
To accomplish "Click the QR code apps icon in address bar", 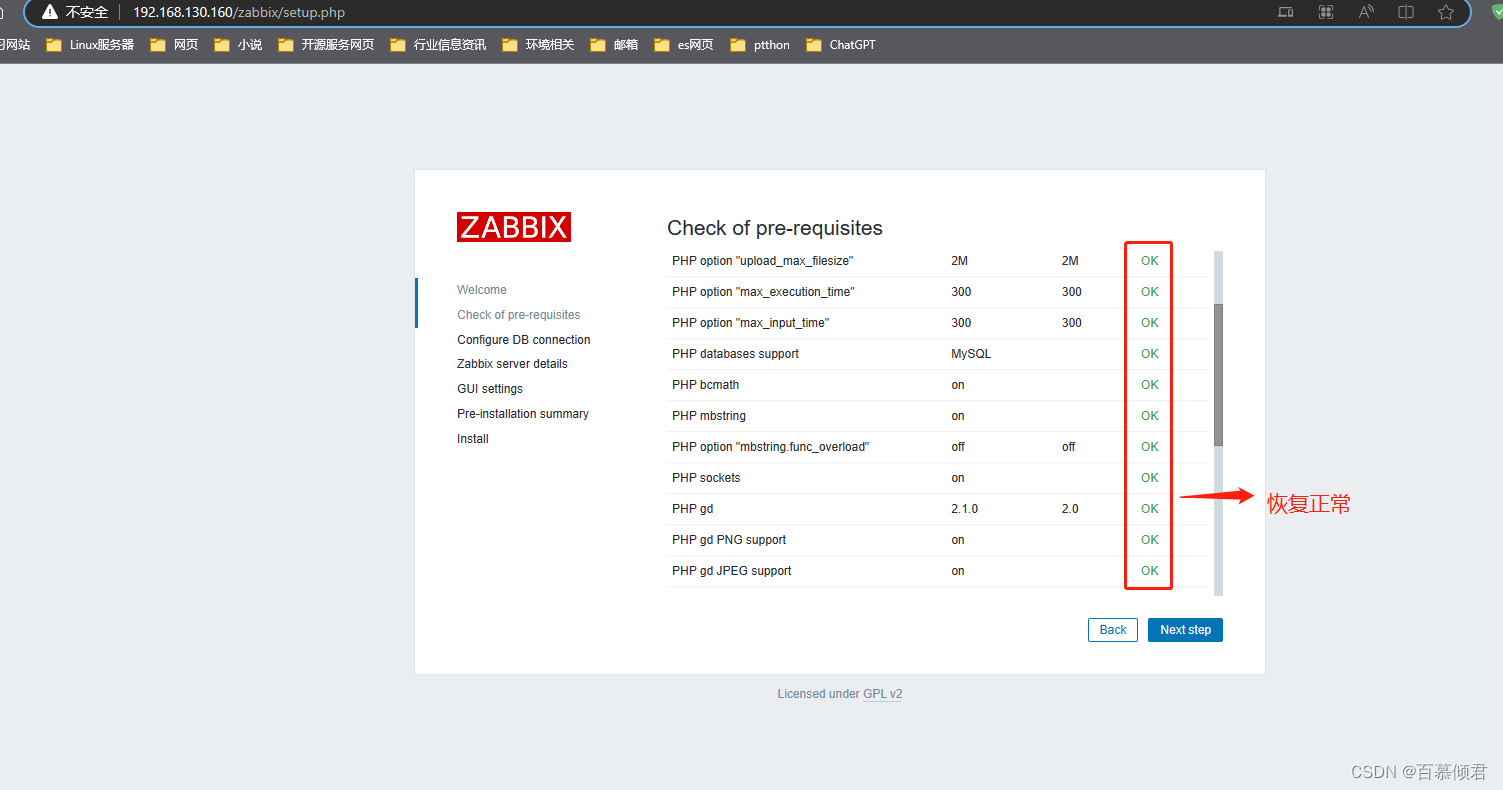I will (1326, 12).
